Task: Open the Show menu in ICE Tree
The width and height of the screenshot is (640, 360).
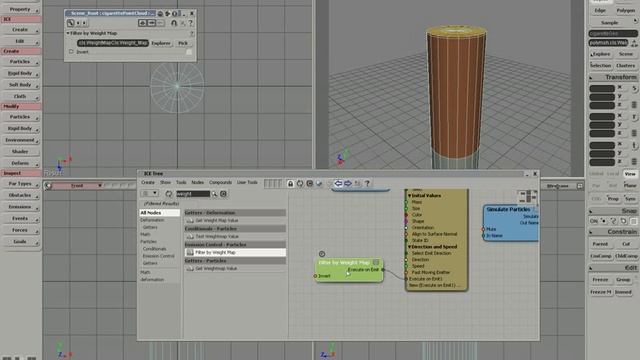Action: point(165,182)
